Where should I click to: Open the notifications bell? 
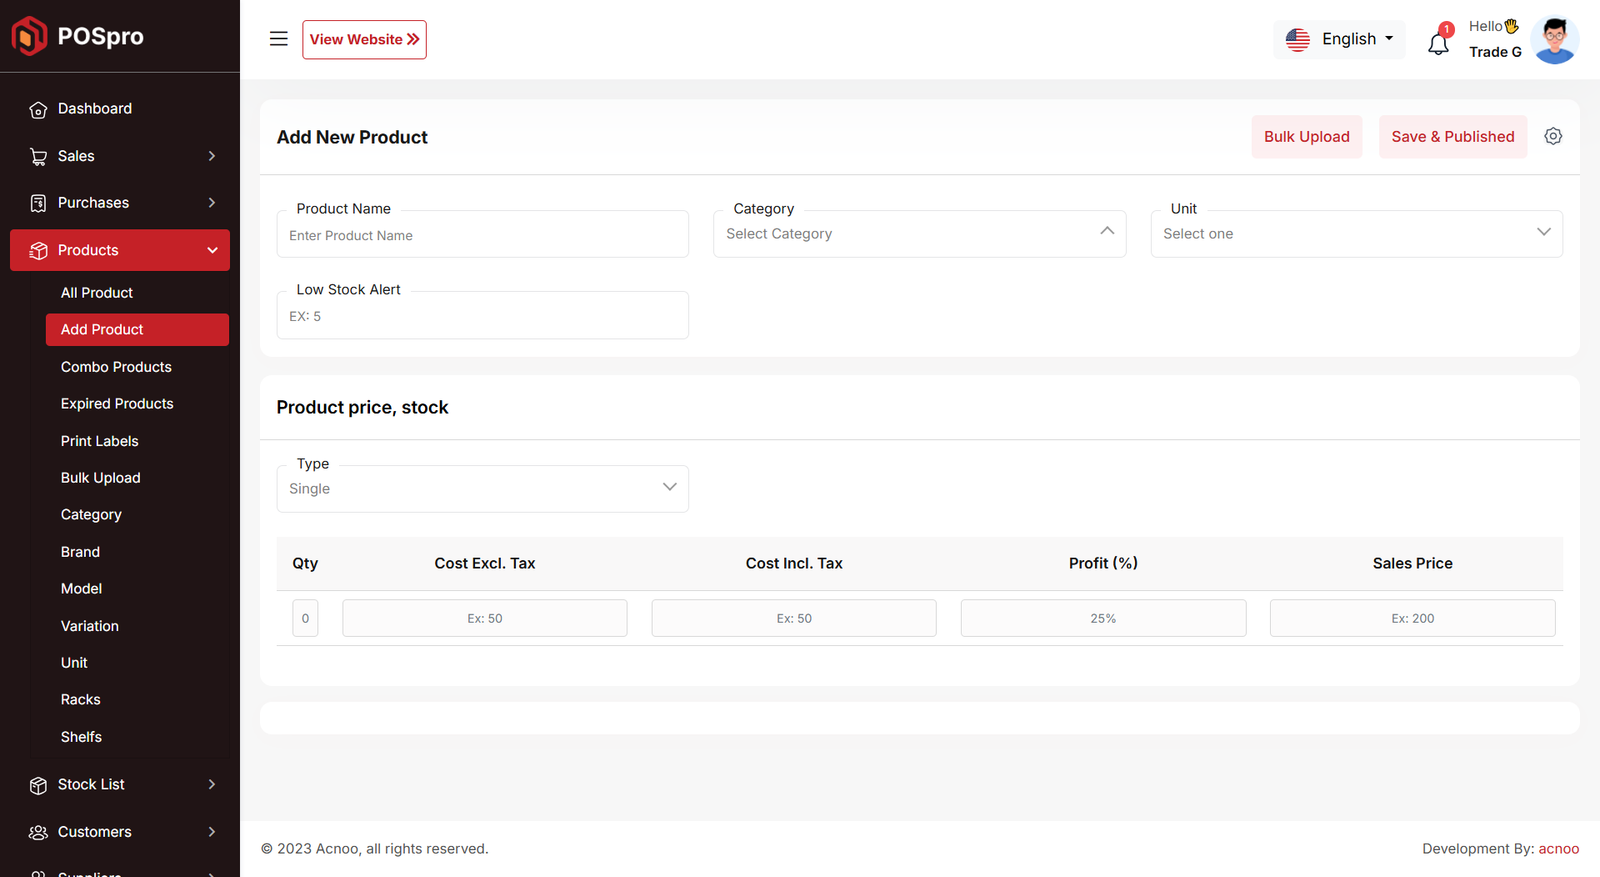click(1438, 43)
